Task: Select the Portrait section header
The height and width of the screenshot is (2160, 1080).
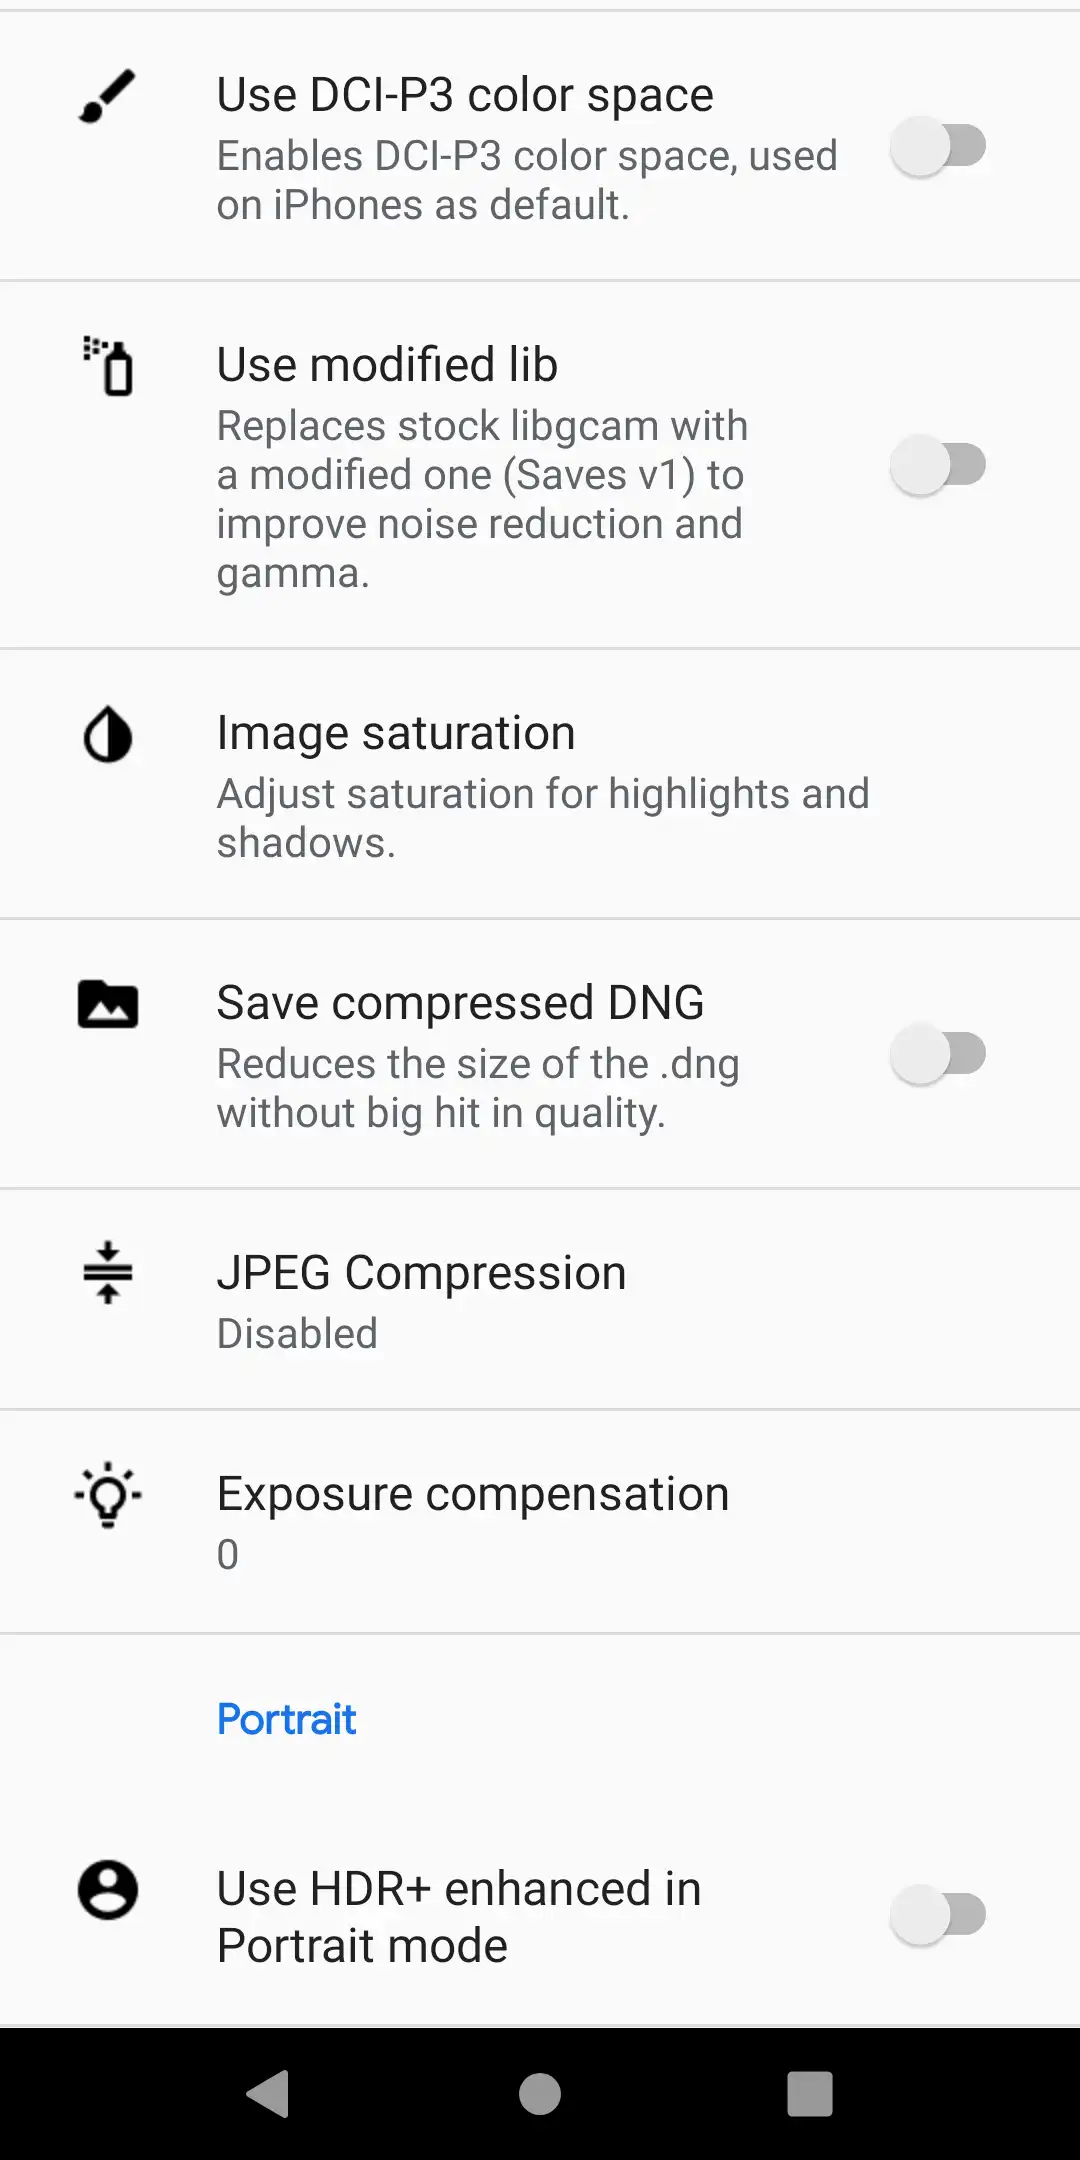Action: [x=286, y=1719]
